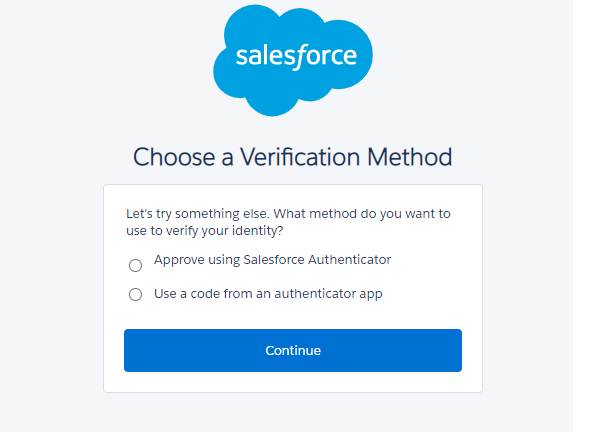Viewport: 600px width, 432px height.
Task: Click the word 'Continue' on the button
Action: (293, 351)
